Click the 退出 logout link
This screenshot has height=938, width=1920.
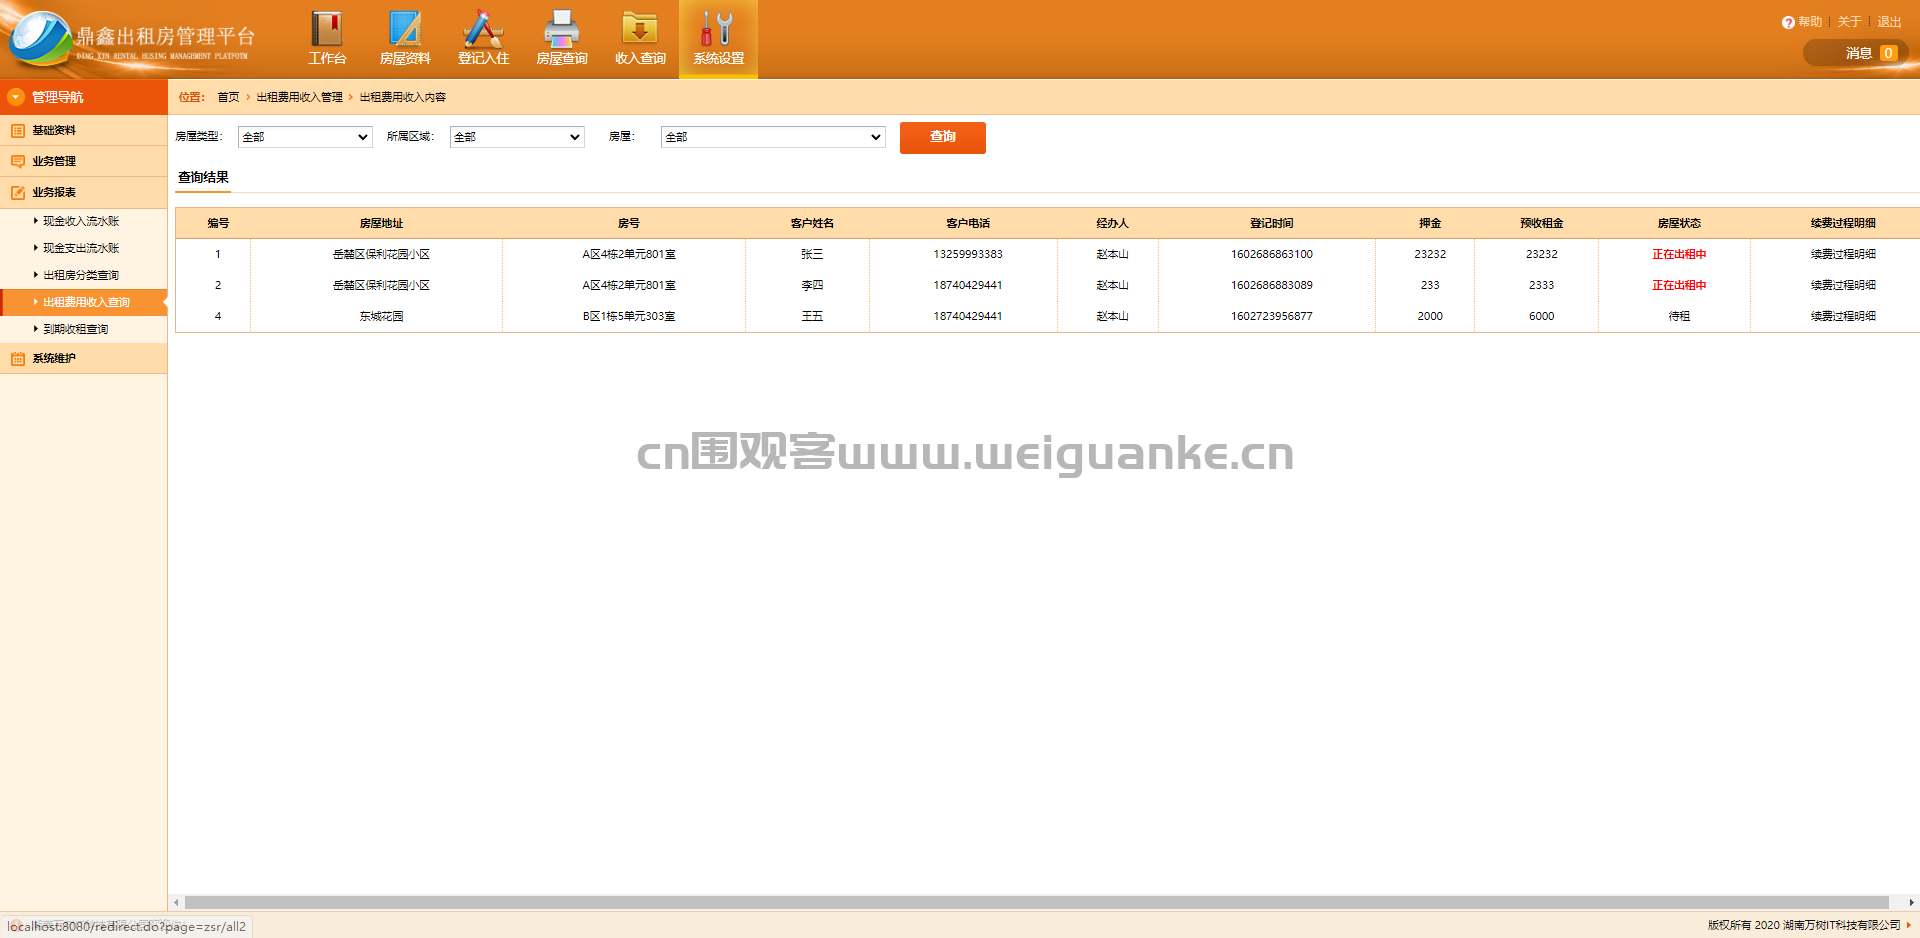pos(1889,22)
